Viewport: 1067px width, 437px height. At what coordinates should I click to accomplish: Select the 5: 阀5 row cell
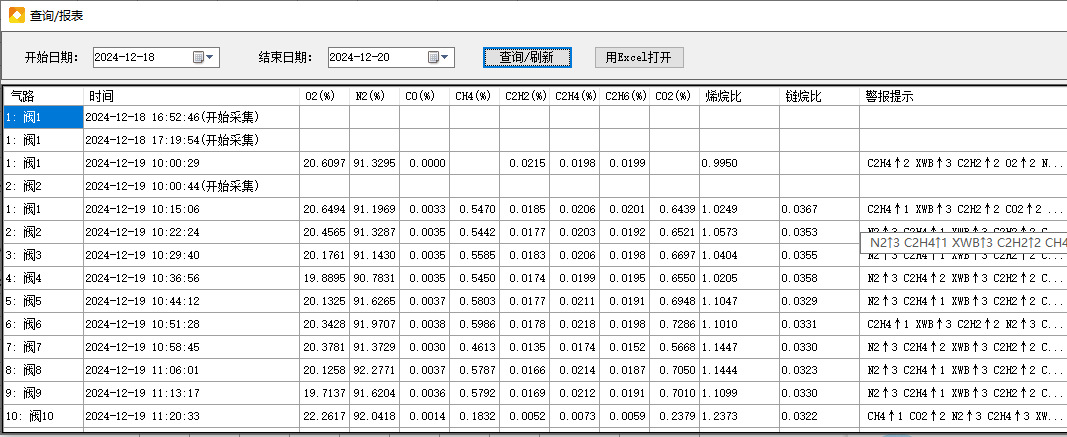pos(44,301)
